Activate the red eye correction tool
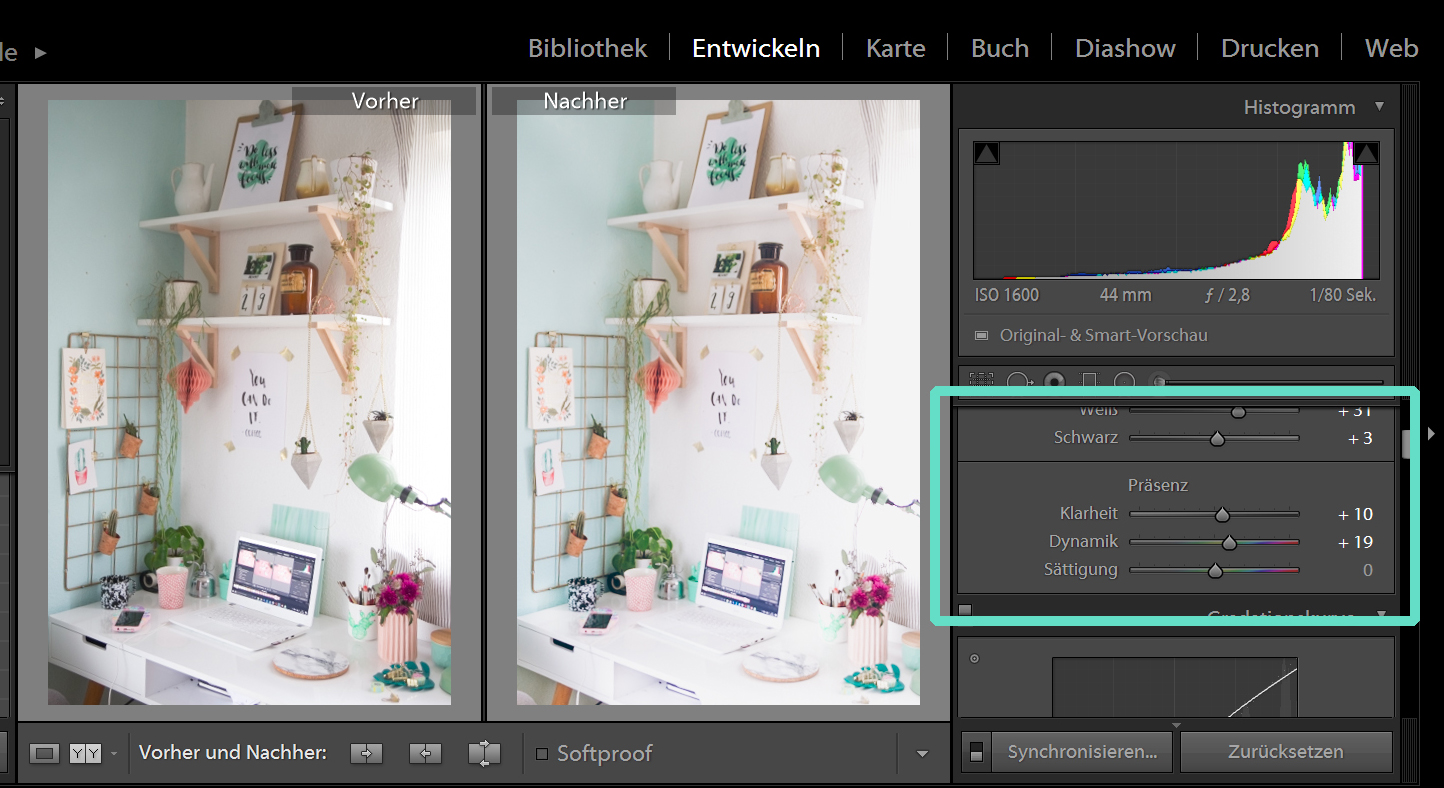The image size is (1444, 788). click(1054, 380)
